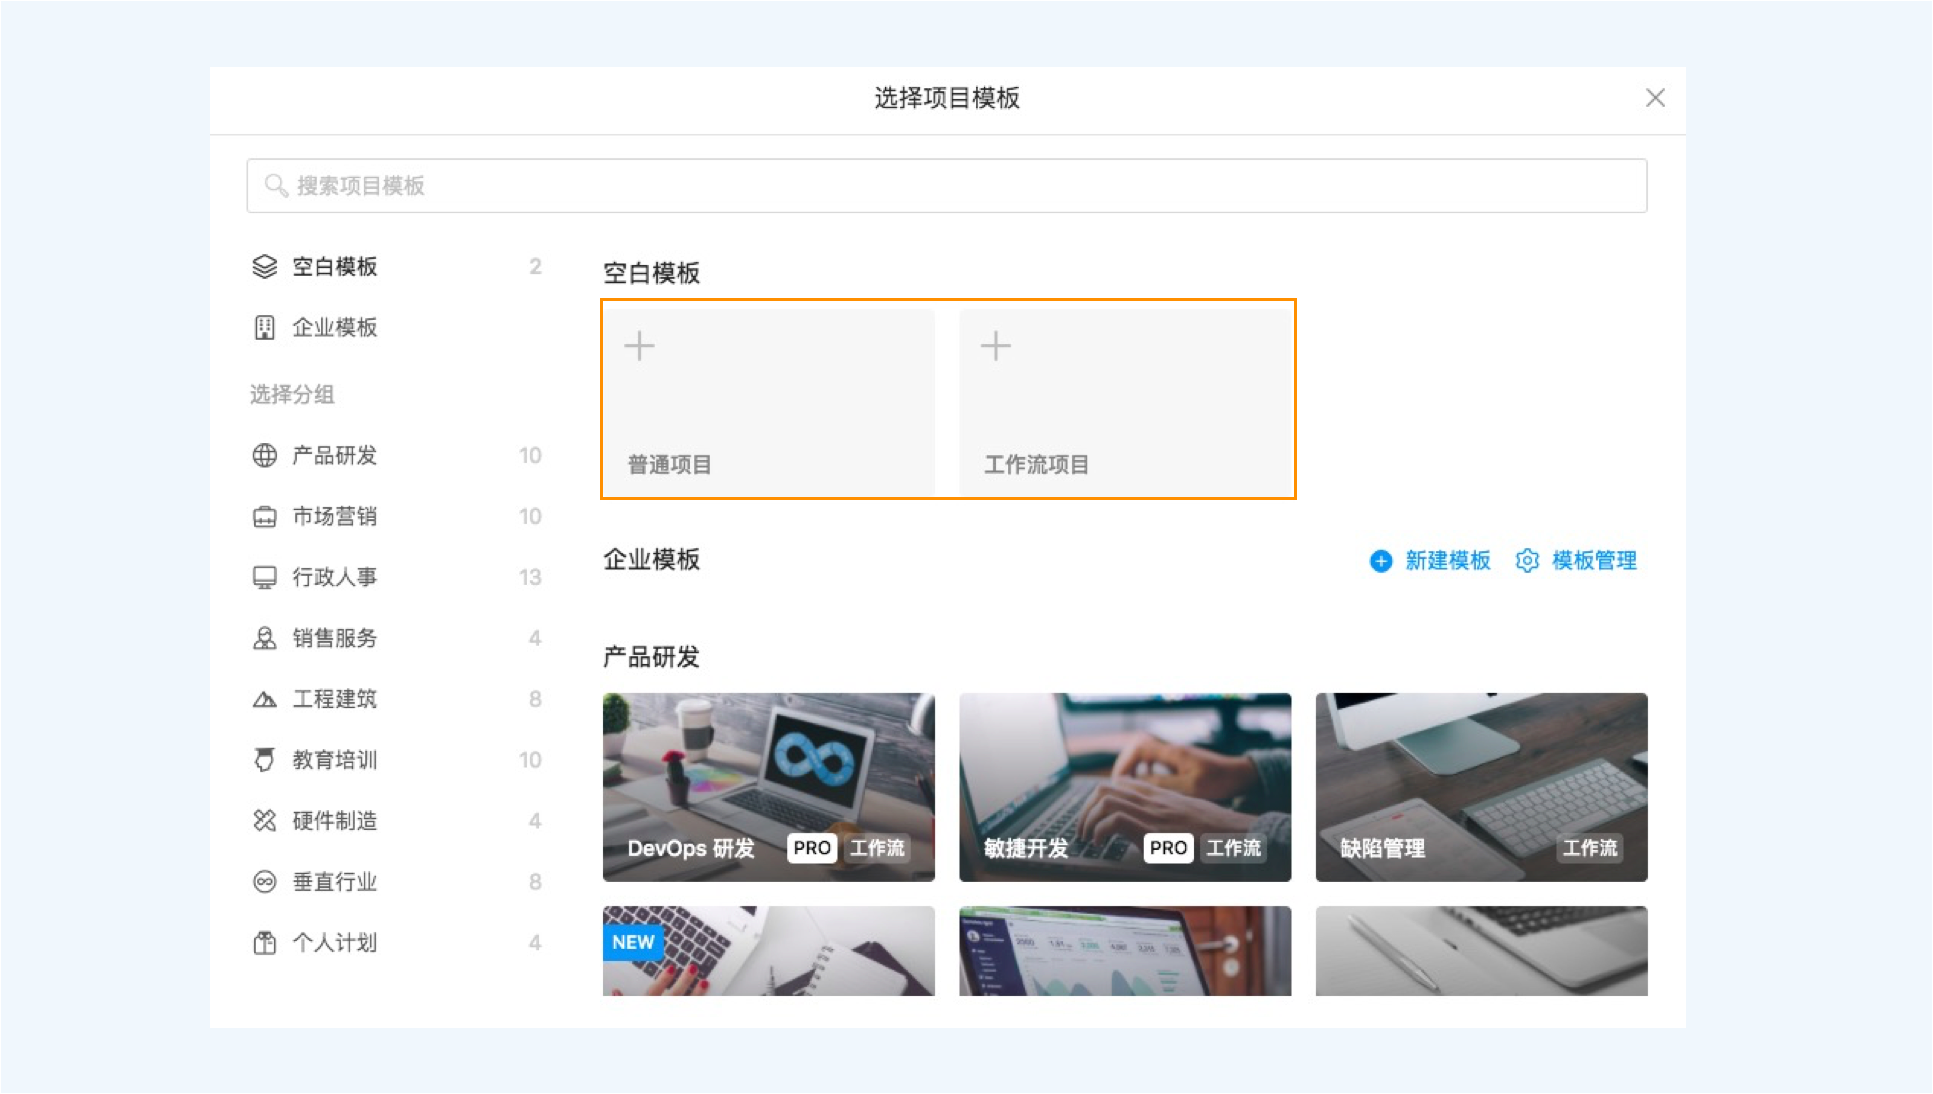This screenshot has height=1094, width=1933.
Task: Click the person icon for 销售服务
Action: [264, 639]
